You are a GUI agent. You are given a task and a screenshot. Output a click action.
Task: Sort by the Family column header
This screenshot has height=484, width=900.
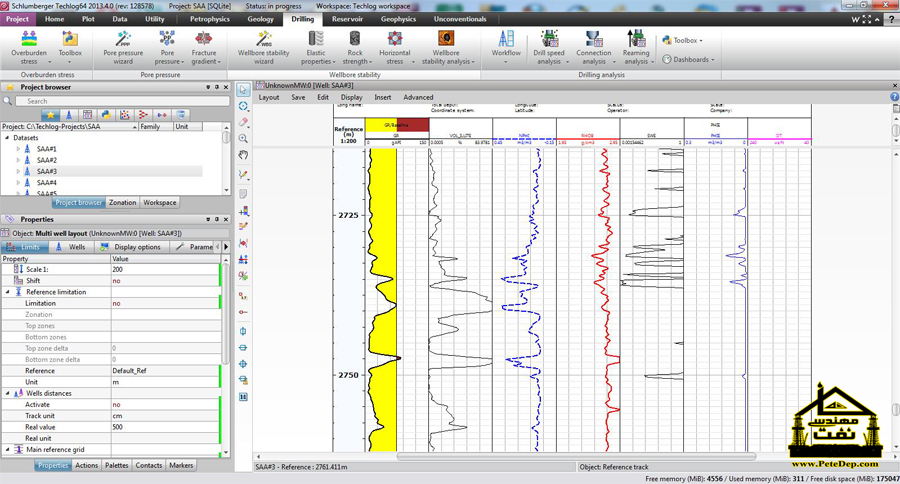tap(155, 126)
